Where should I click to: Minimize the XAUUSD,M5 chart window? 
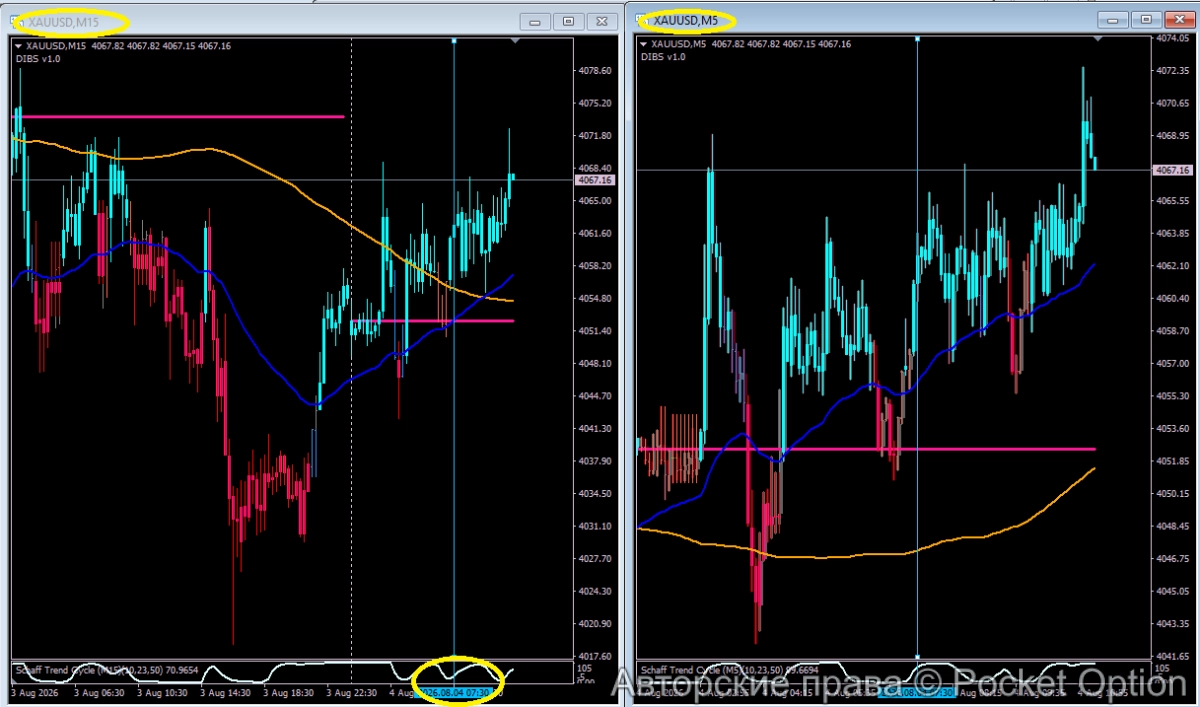[1112, 20]
